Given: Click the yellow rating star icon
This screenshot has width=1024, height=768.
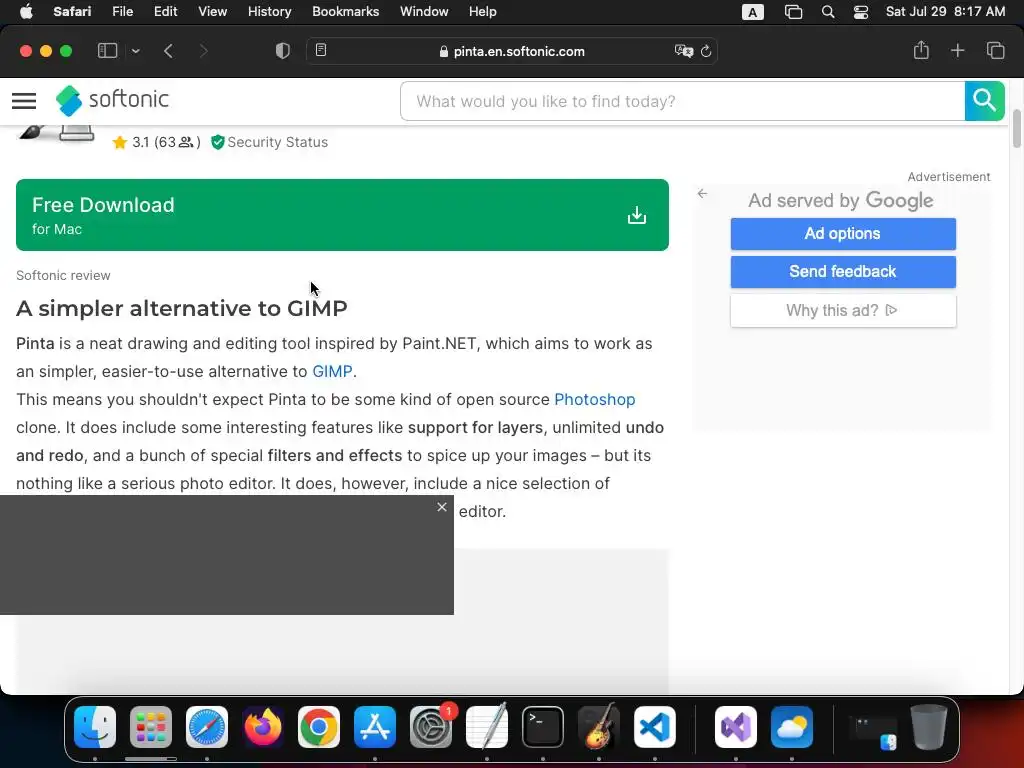Looking at the screenshot, I should pos(120,142).
